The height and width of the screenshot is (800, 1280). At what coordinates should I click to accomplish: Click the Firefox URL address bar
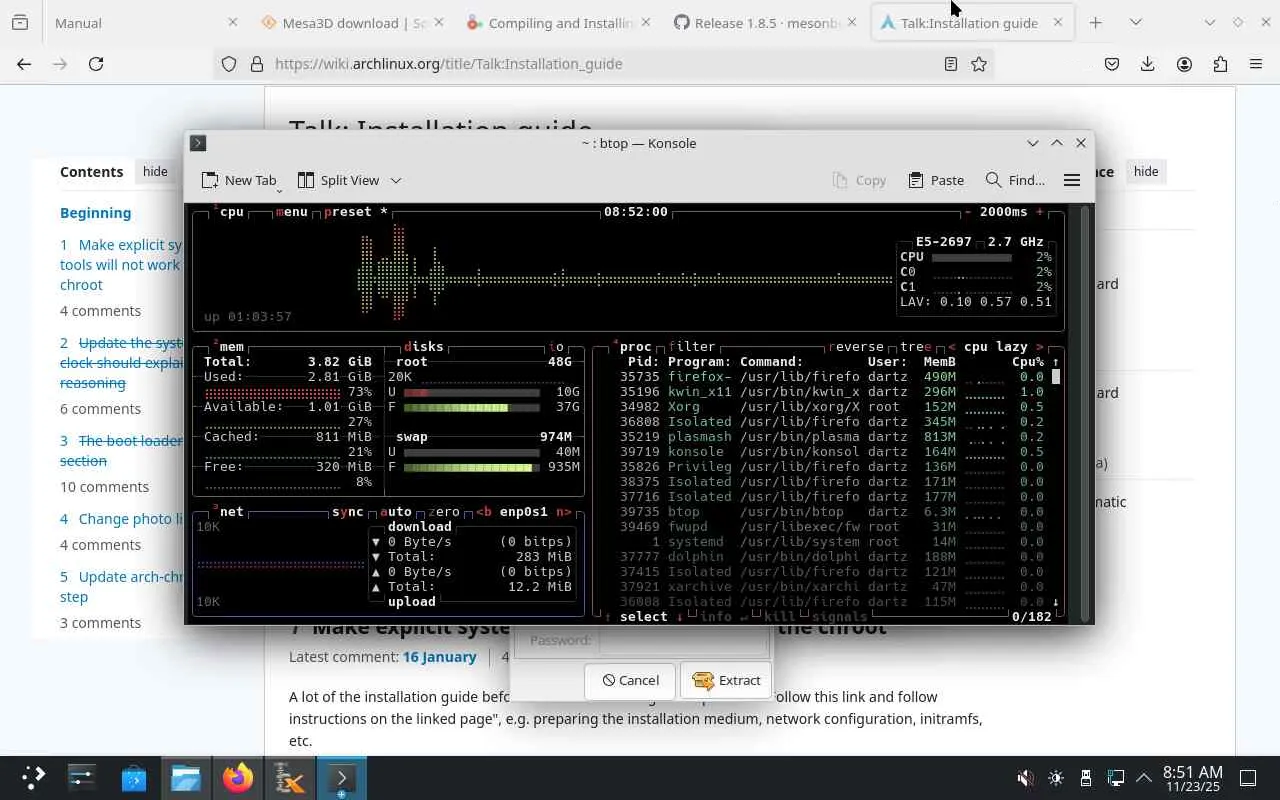click(604, 64)
